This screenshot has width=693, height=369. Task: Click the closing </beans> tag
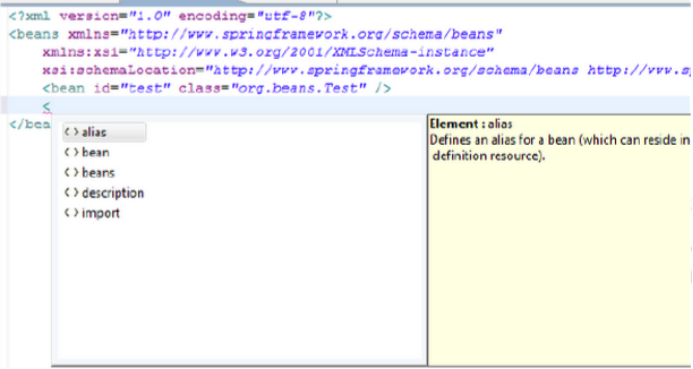click(30, 125)
